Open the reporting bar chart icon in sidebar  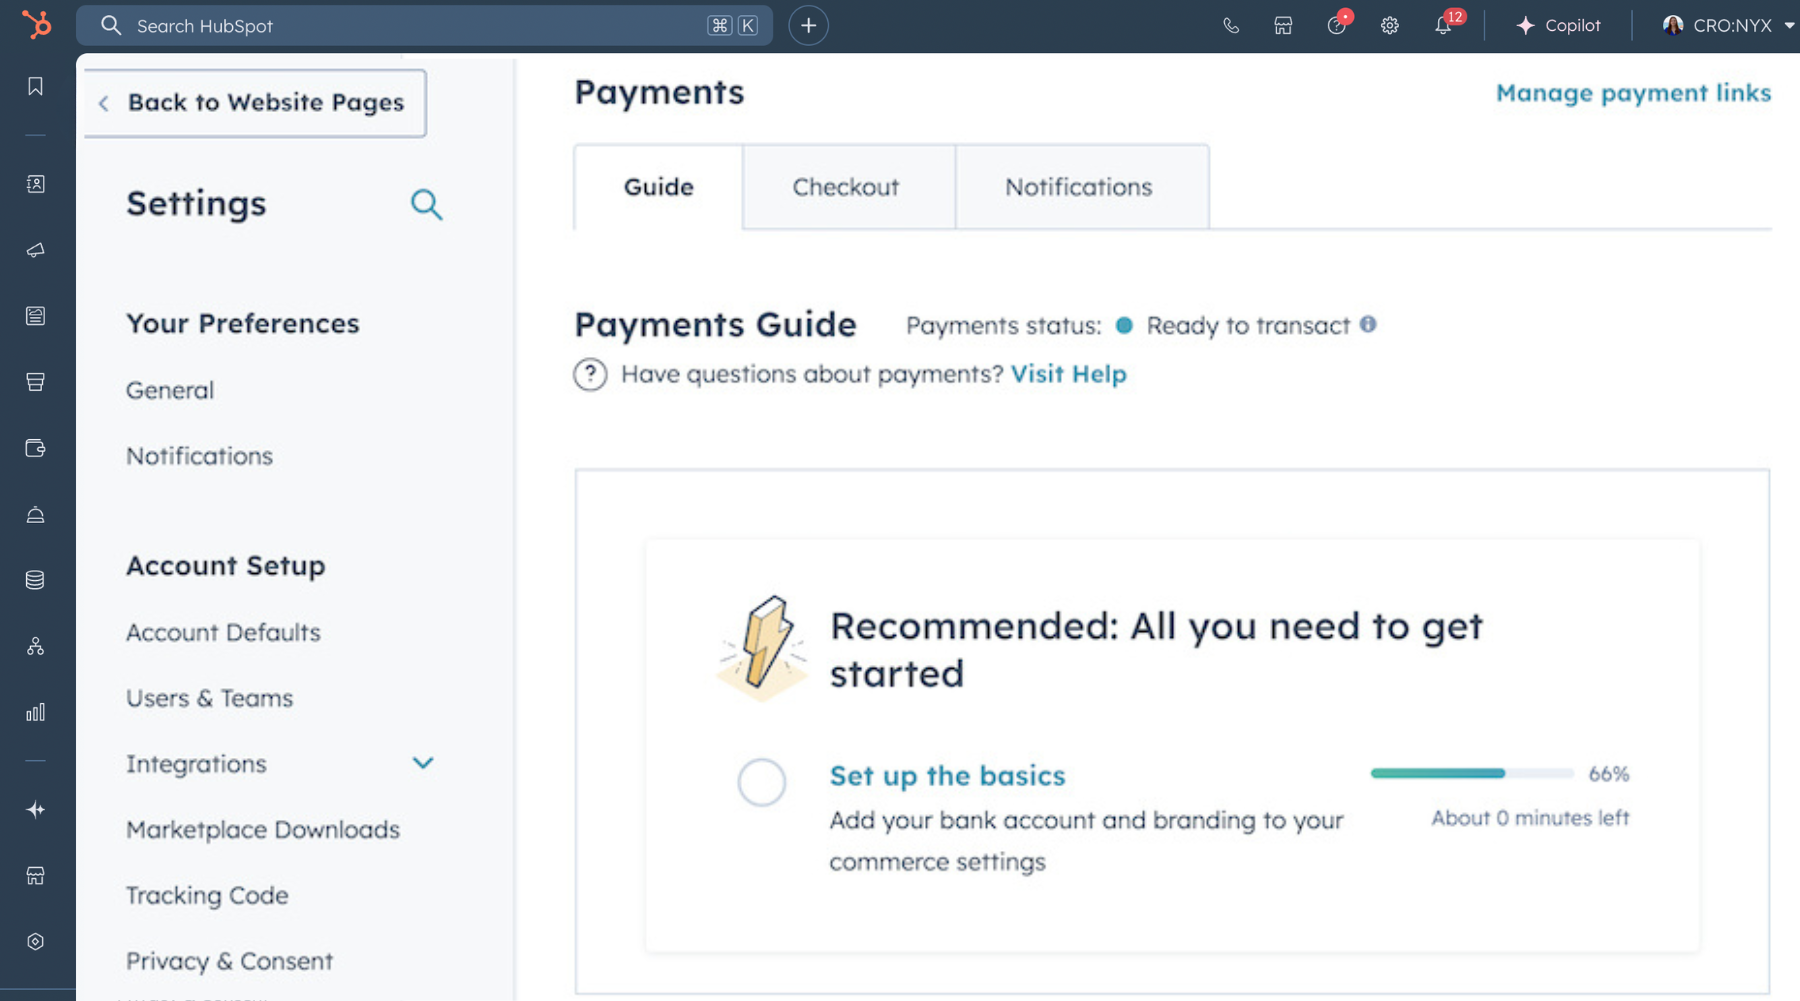(x=36, y=712)
